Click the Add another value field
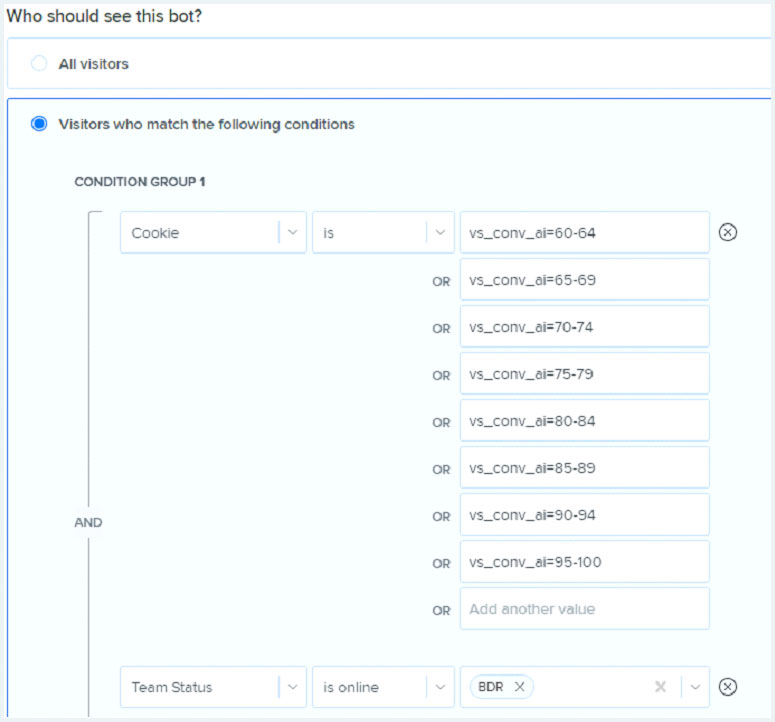Image resolution: width=775 pixels, height=722 pixels. [584, 609]
